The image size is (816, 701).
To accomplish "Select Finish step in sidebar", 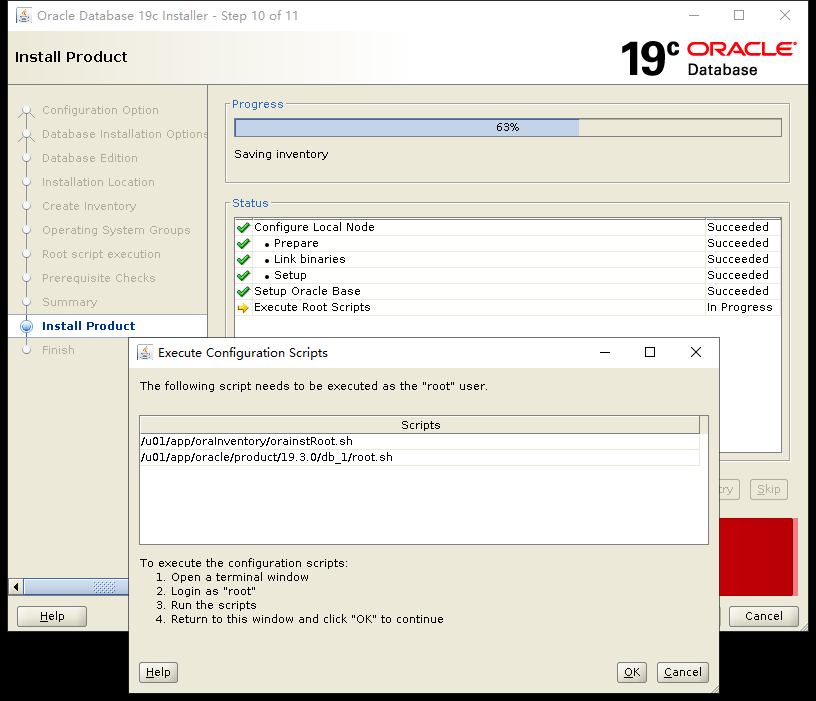I will point(58,350).
